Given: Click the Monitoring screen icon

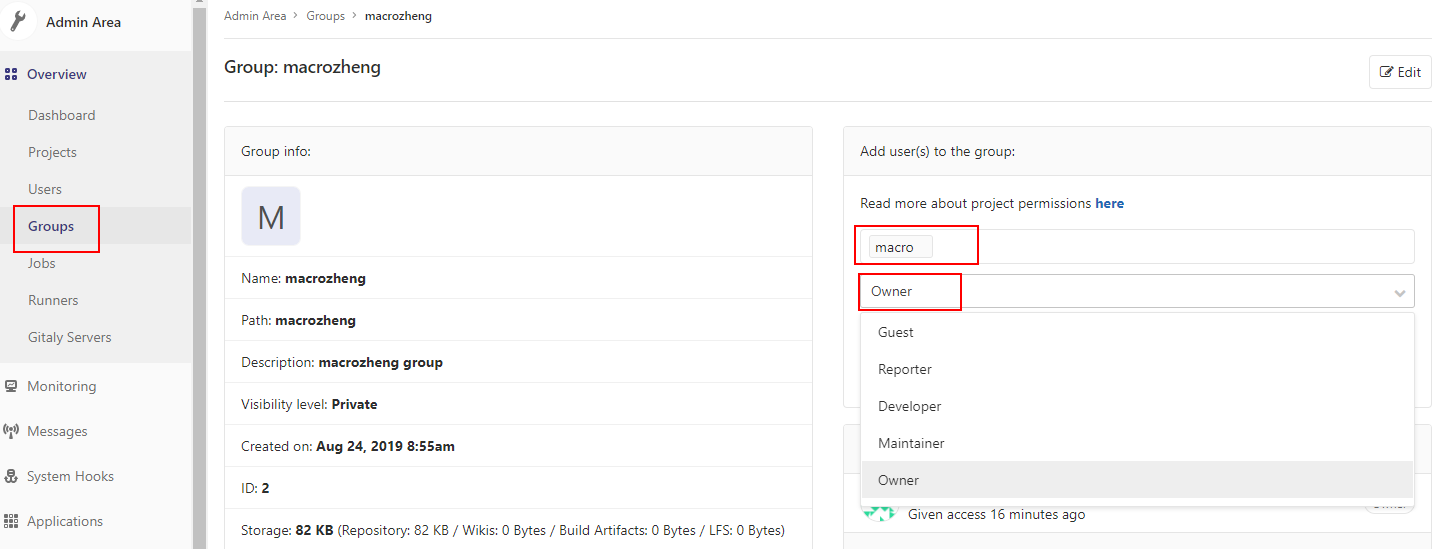Looking at the screenshot, I should (x=11, y=386).
